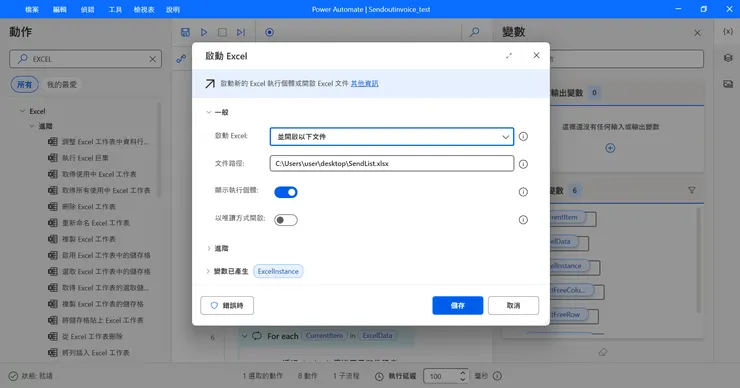Expand the 變數已產生 section
Screen dimensions: 740x388
208,271
